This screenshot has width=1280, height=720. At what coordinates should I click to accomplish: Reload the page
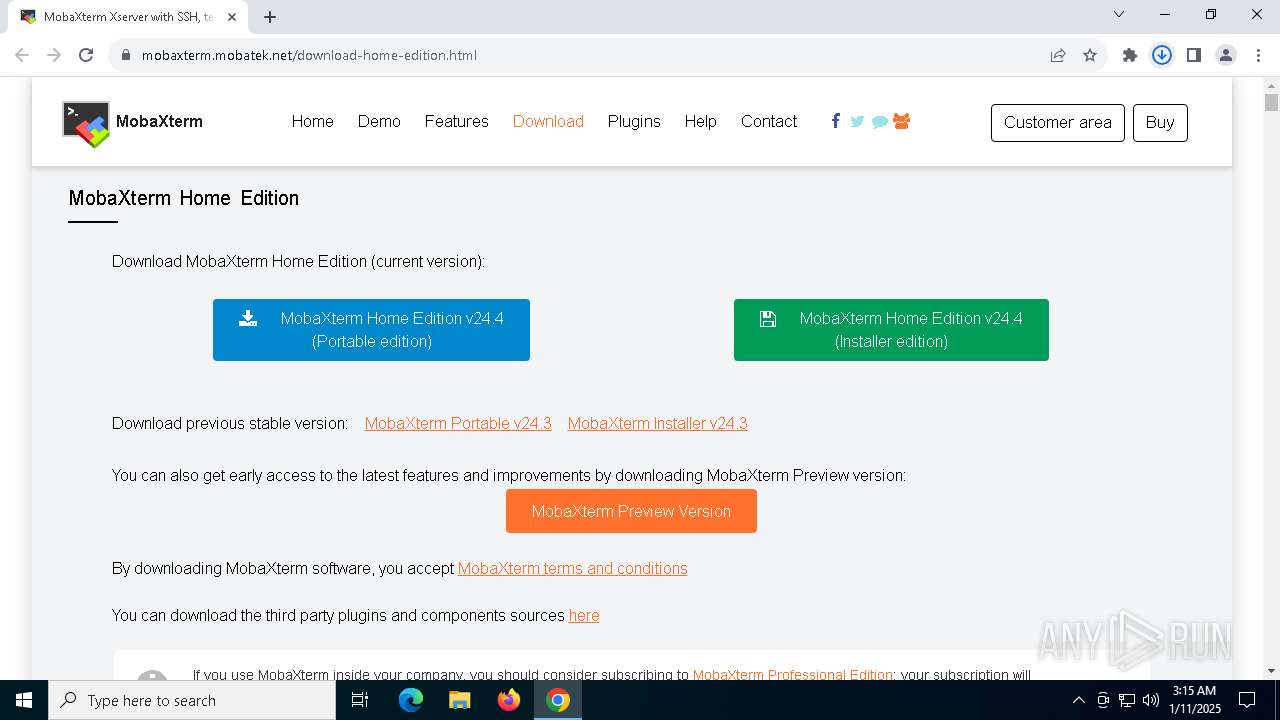(86, 55)
